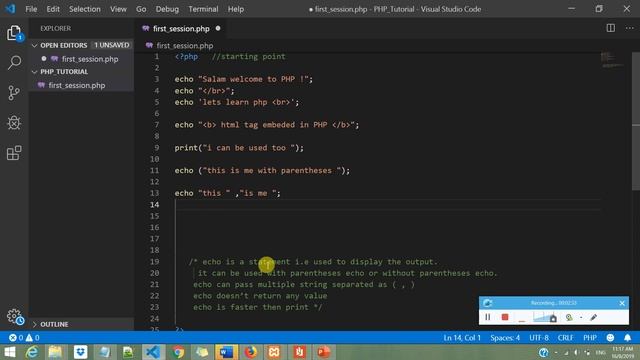Open the editor More Actions ellipsis
The width and height of the screenshot is (640, 360).
pos(629,28)
